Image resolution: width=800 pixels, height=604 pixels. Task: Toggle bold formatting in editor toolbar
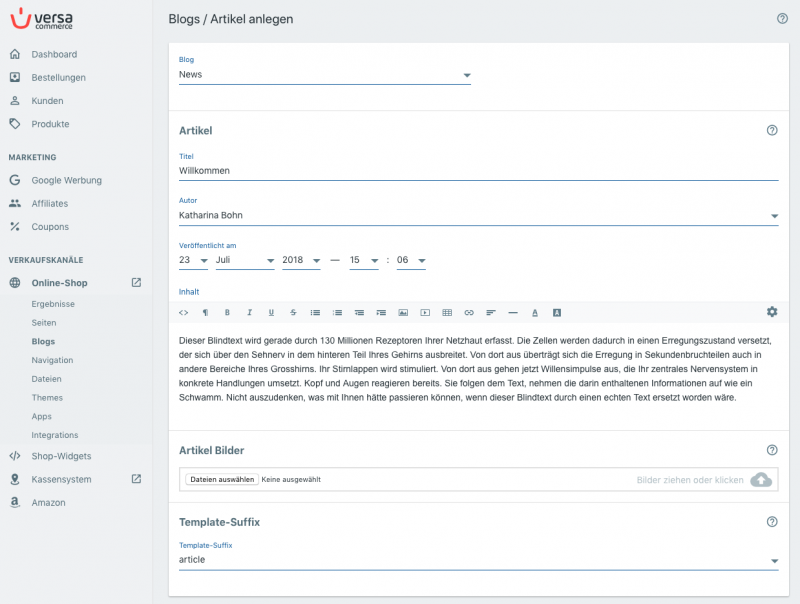coord(227,313)
